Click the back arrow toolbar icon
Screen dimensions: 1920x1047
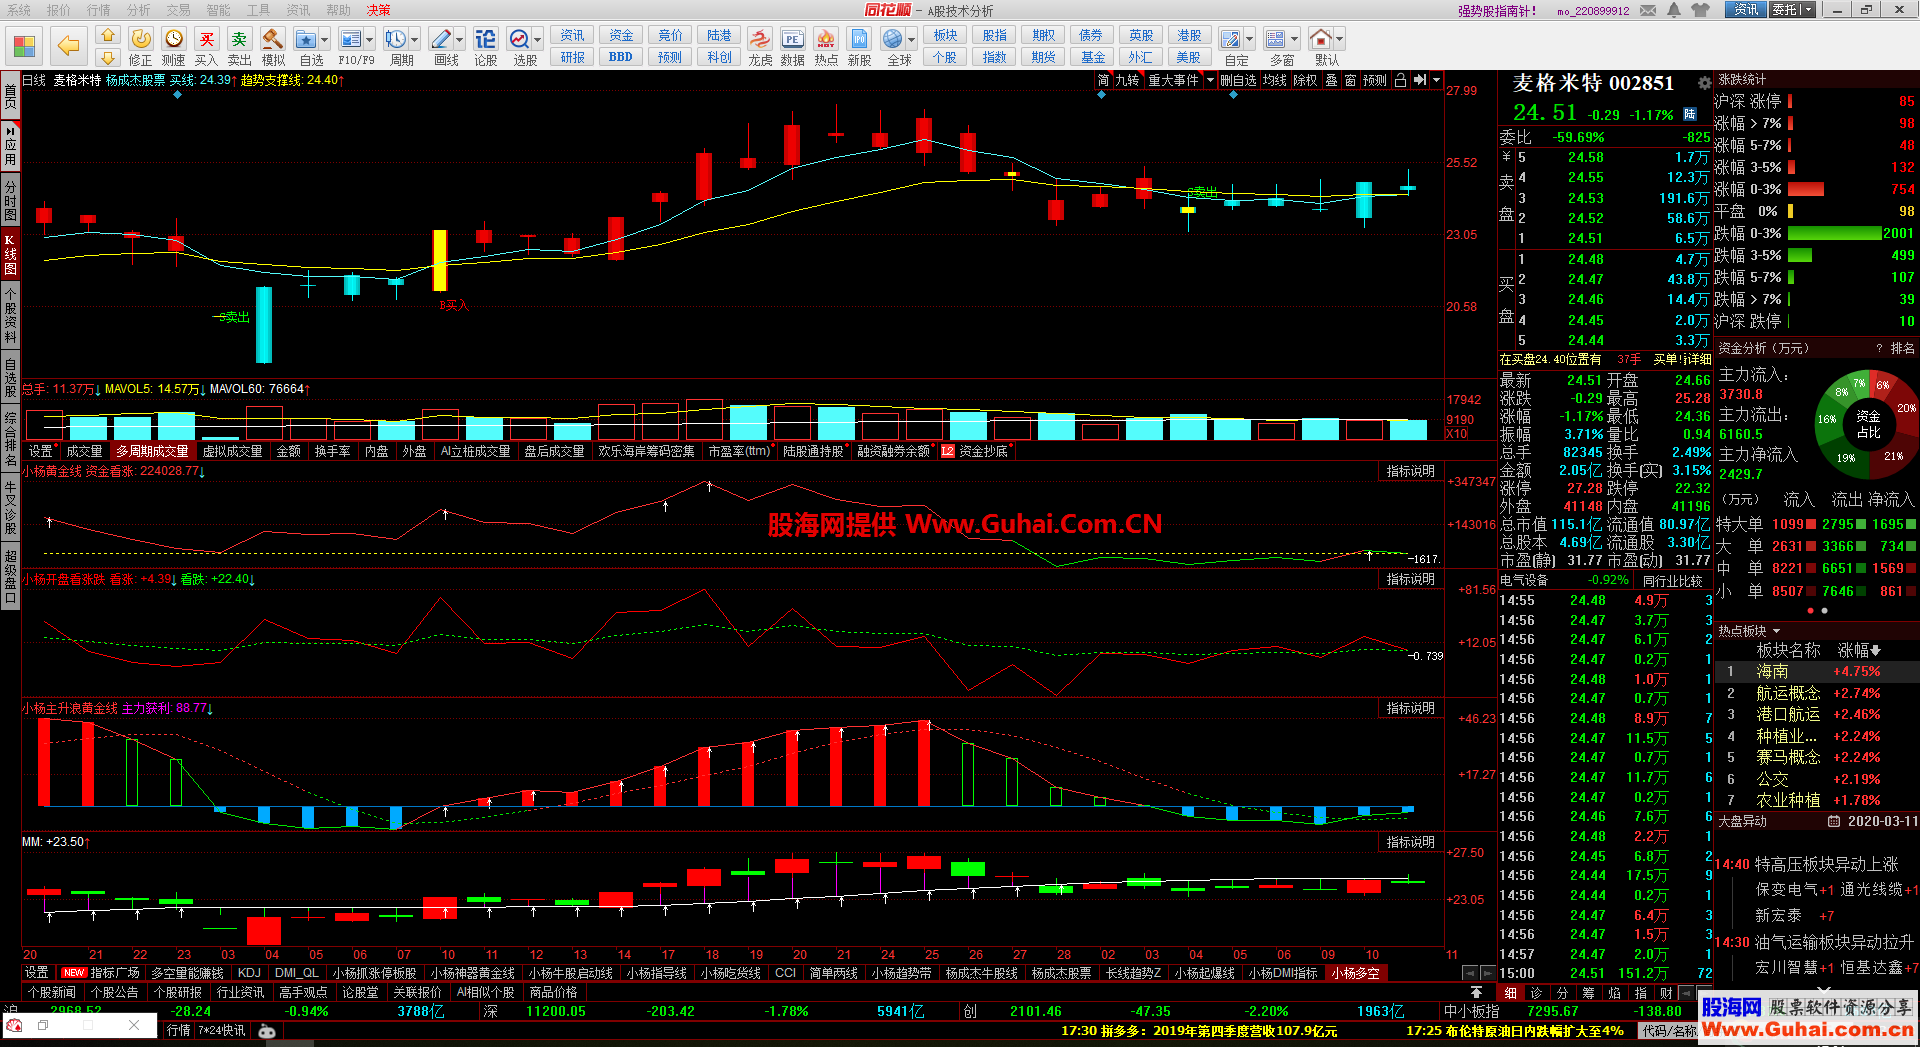(68, 46)
